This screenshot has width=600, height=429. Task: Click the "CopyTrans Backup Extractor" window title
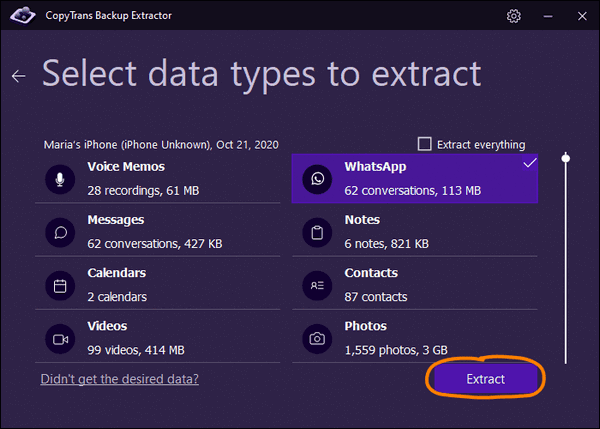click(x=108, y=16)
